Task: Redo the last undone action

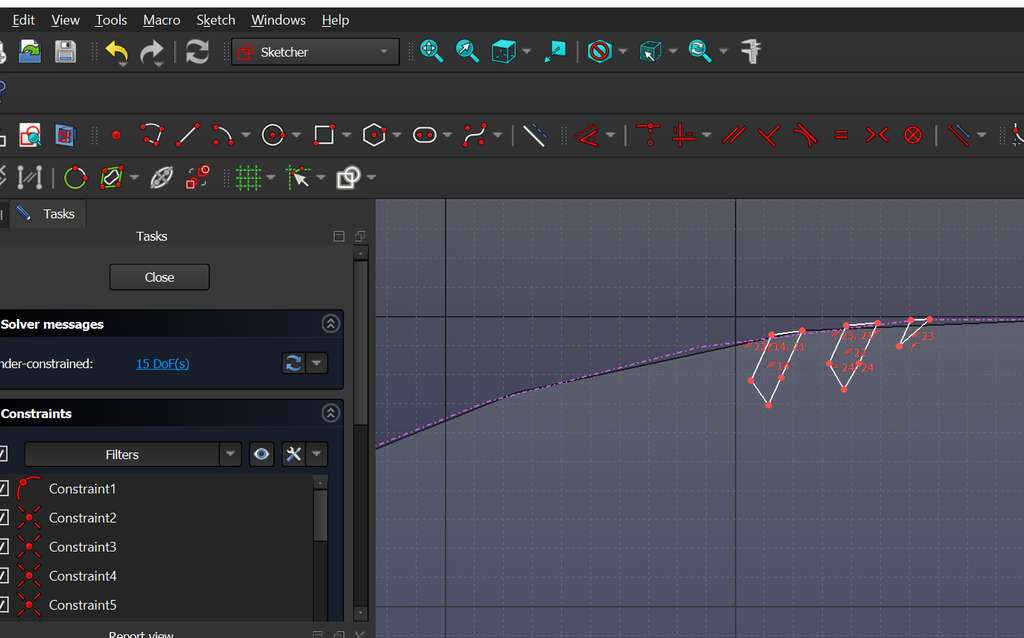Action: 152,52
